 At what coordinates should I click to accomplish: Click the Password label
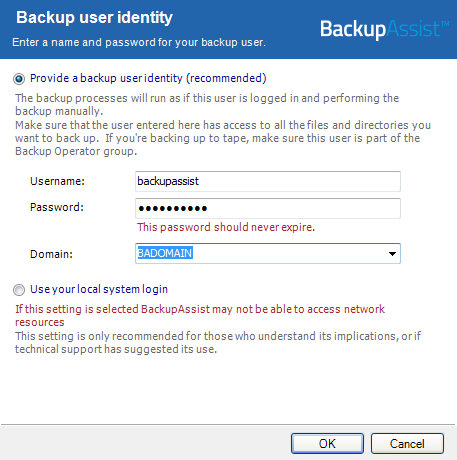coord(57,207)
